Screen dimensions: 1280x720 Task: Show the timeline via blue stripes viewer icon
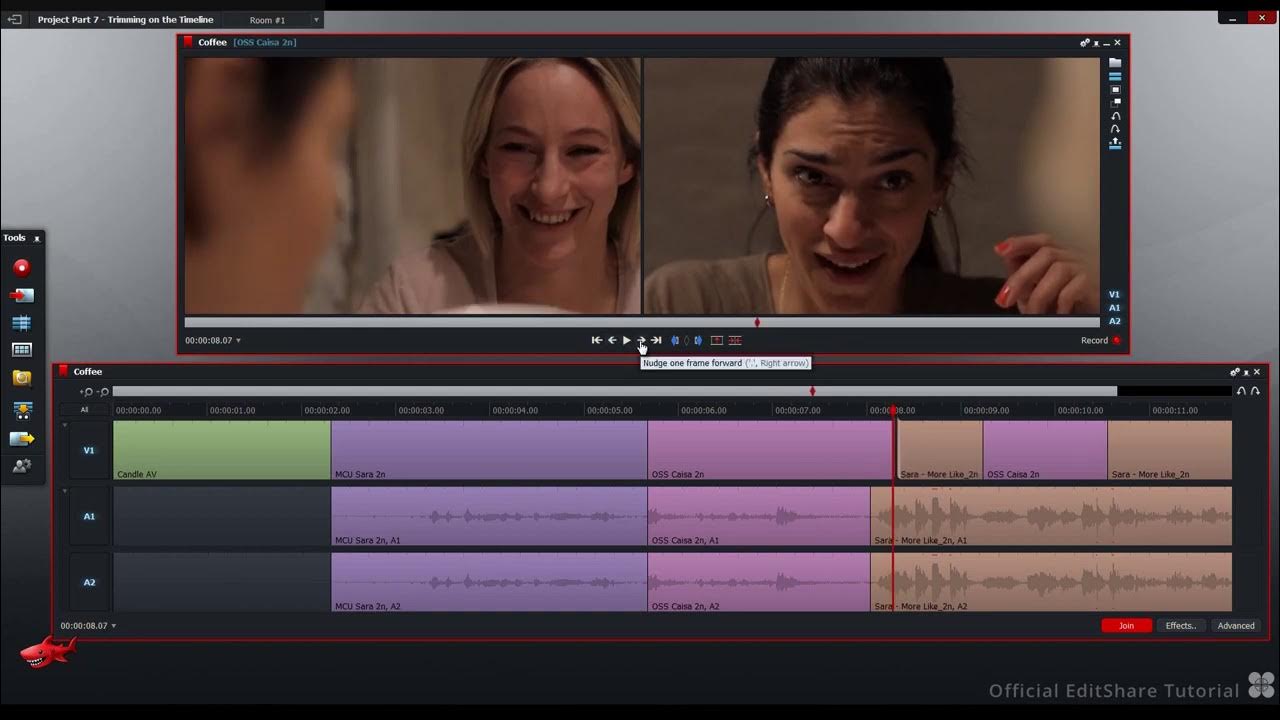(x=1115, y=76)
